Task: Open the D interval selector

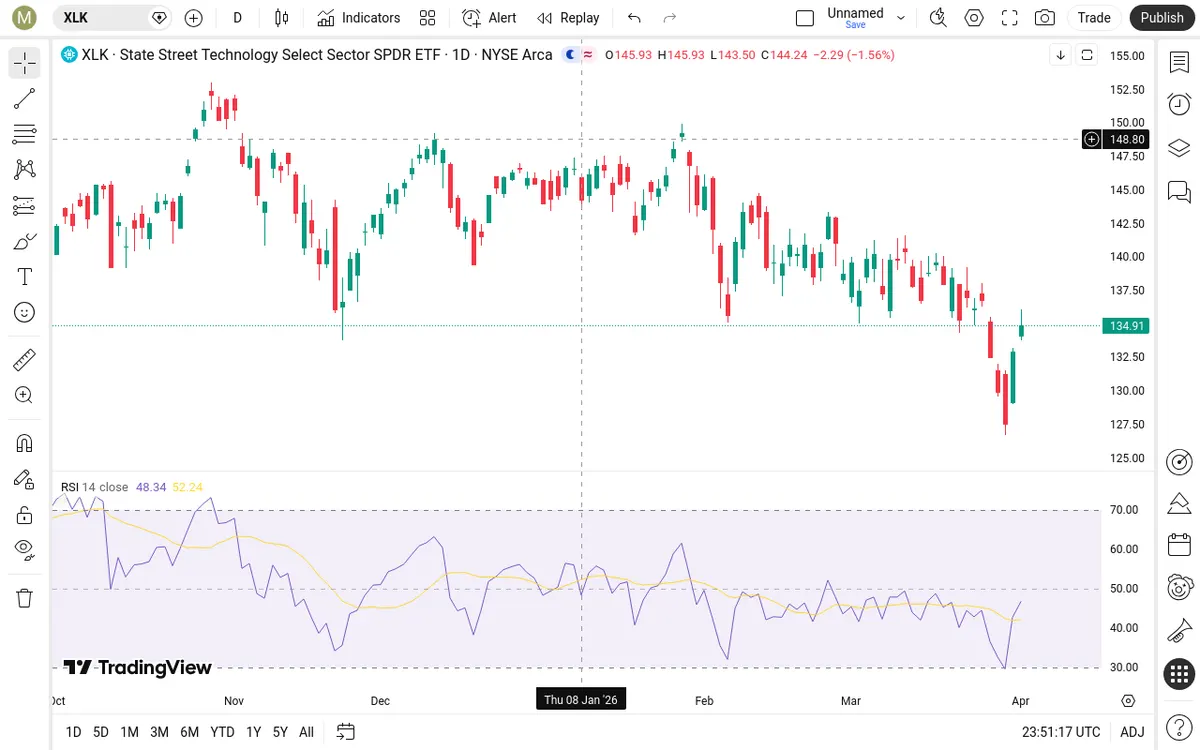Action: [x=237, y=18]
